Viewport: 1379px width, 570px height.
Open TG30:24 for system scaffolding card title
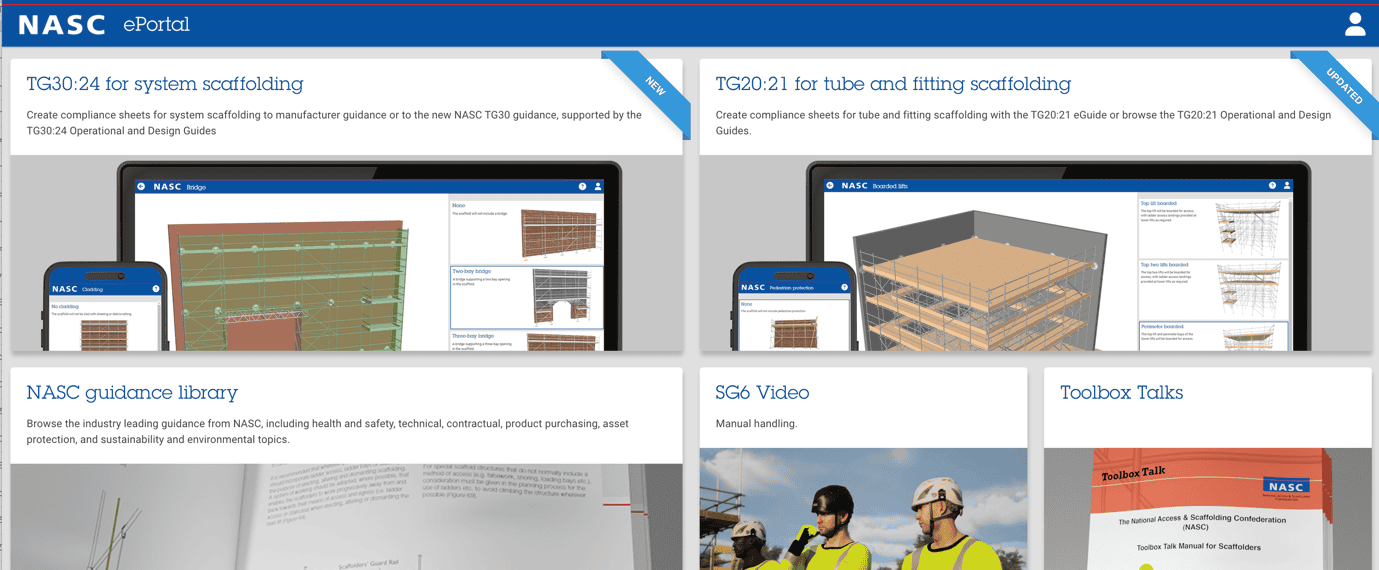point(165,84)
